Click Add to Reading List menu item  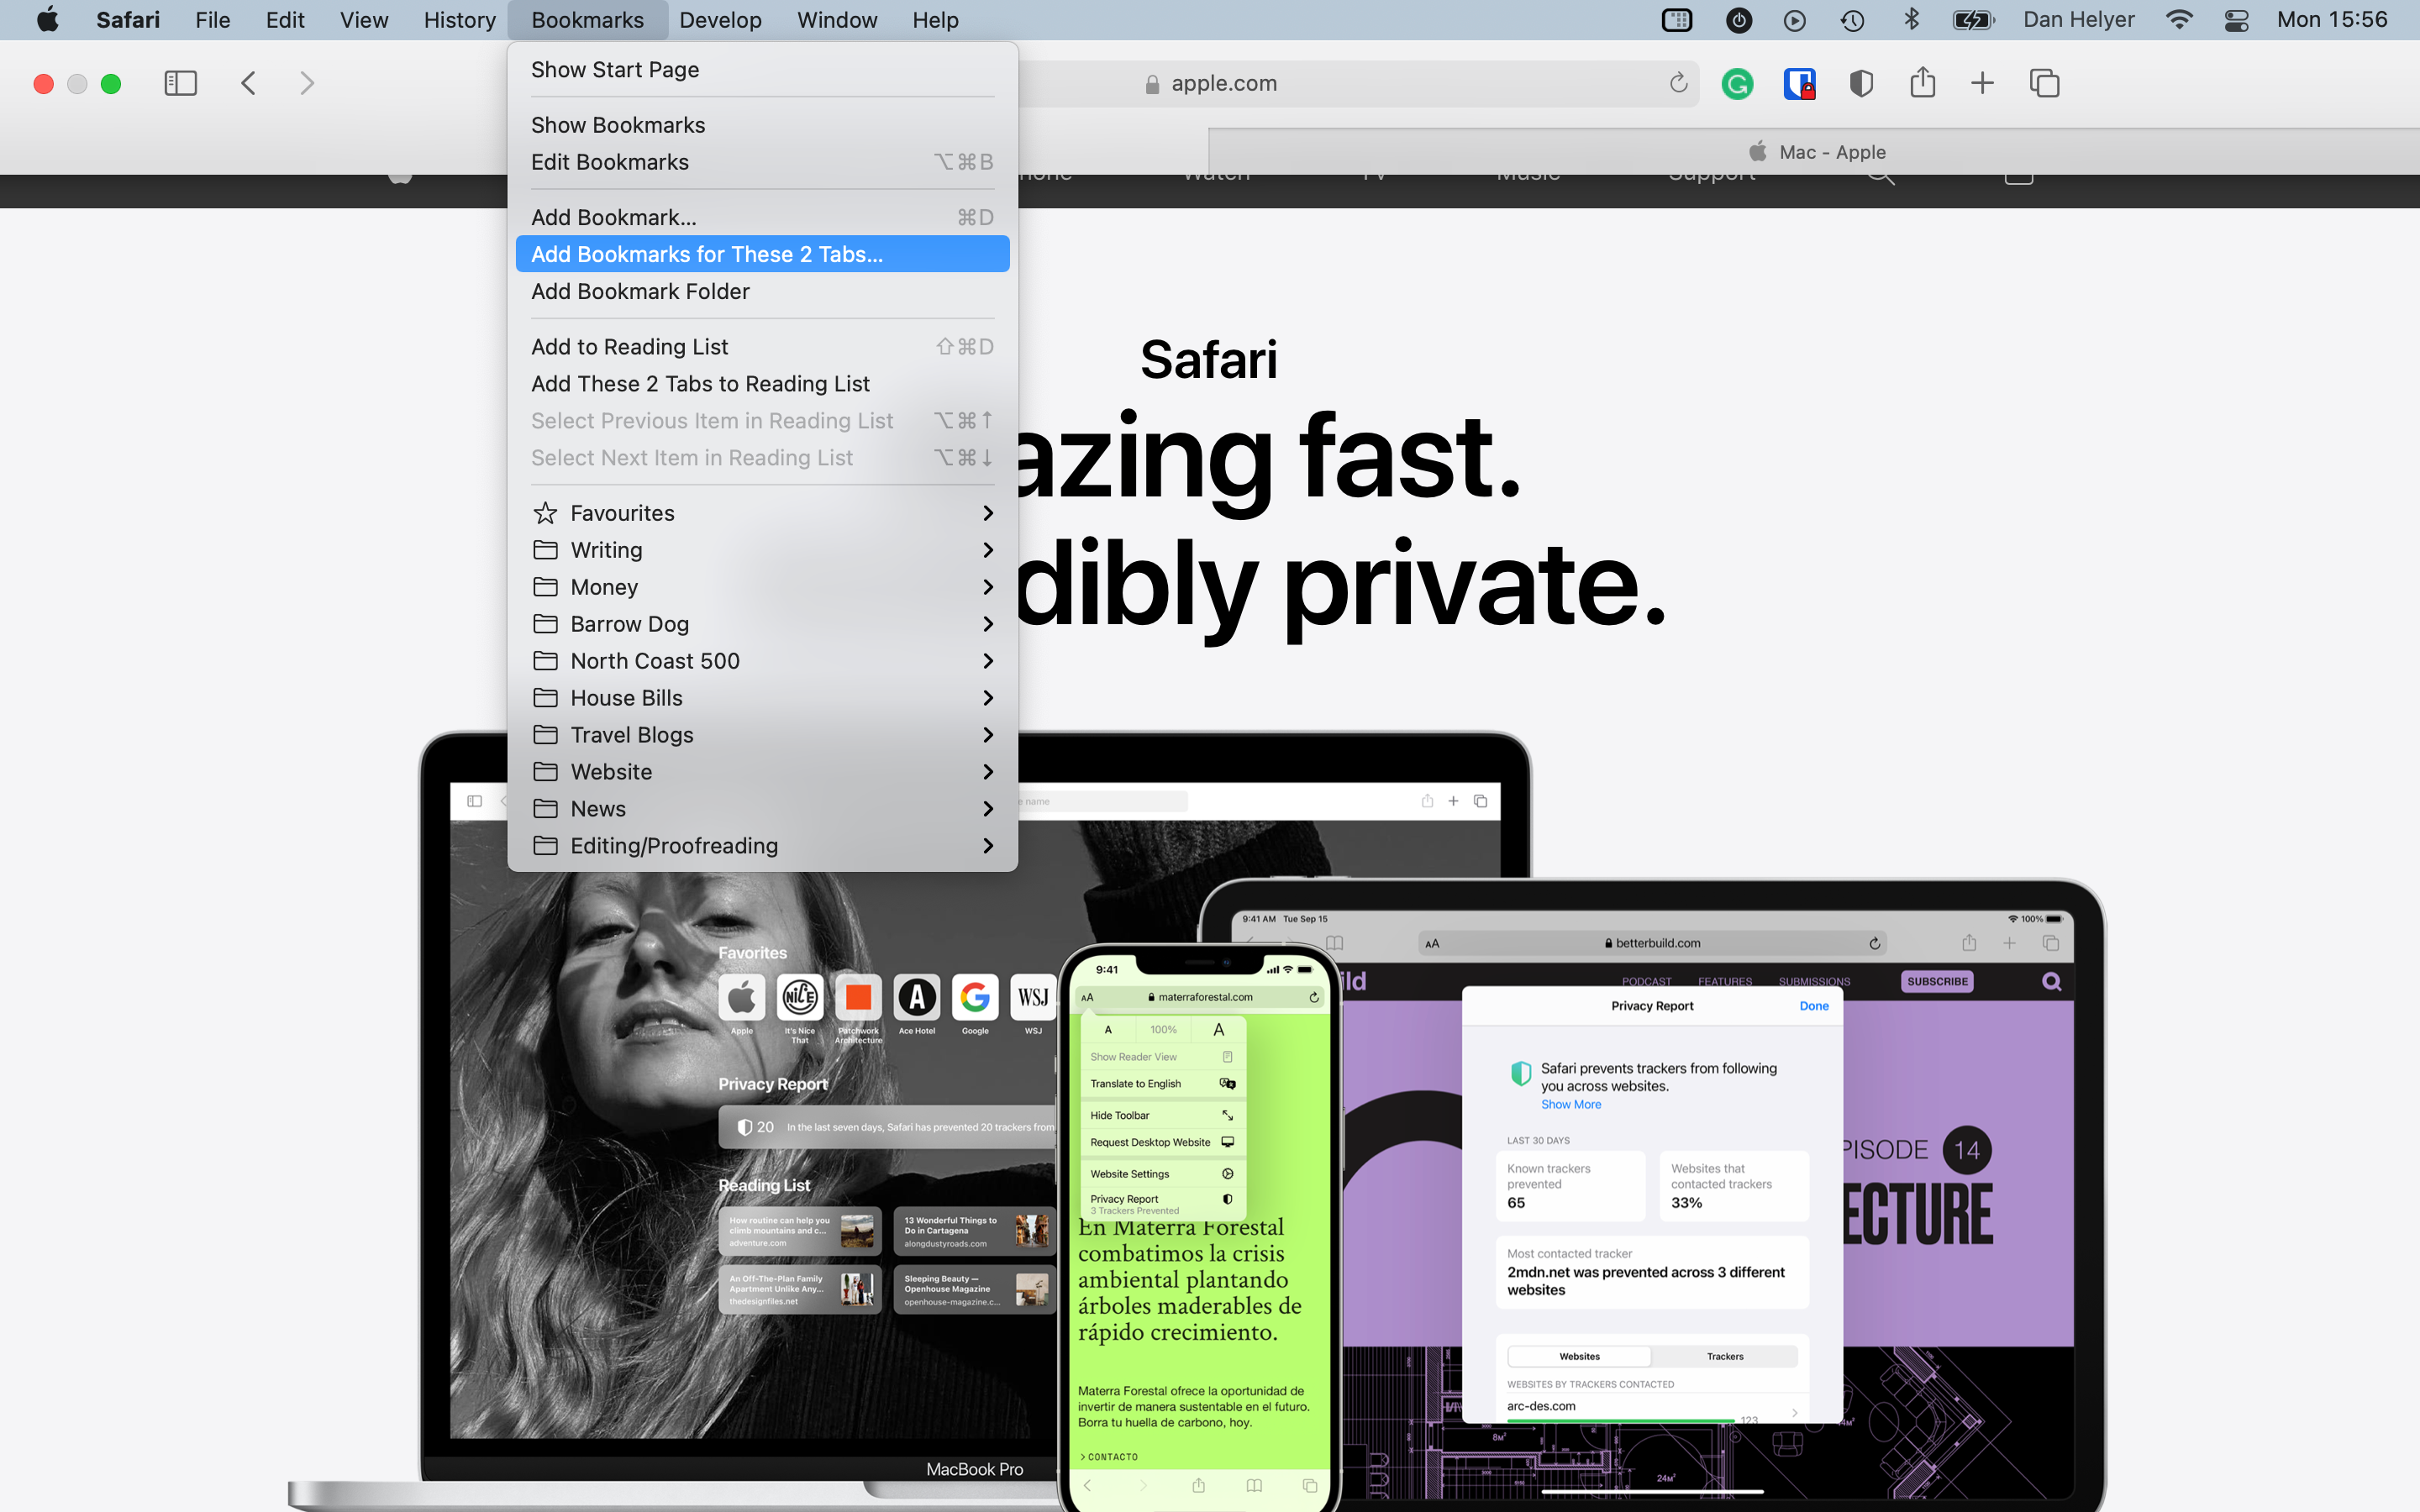[x=629, y=345]
